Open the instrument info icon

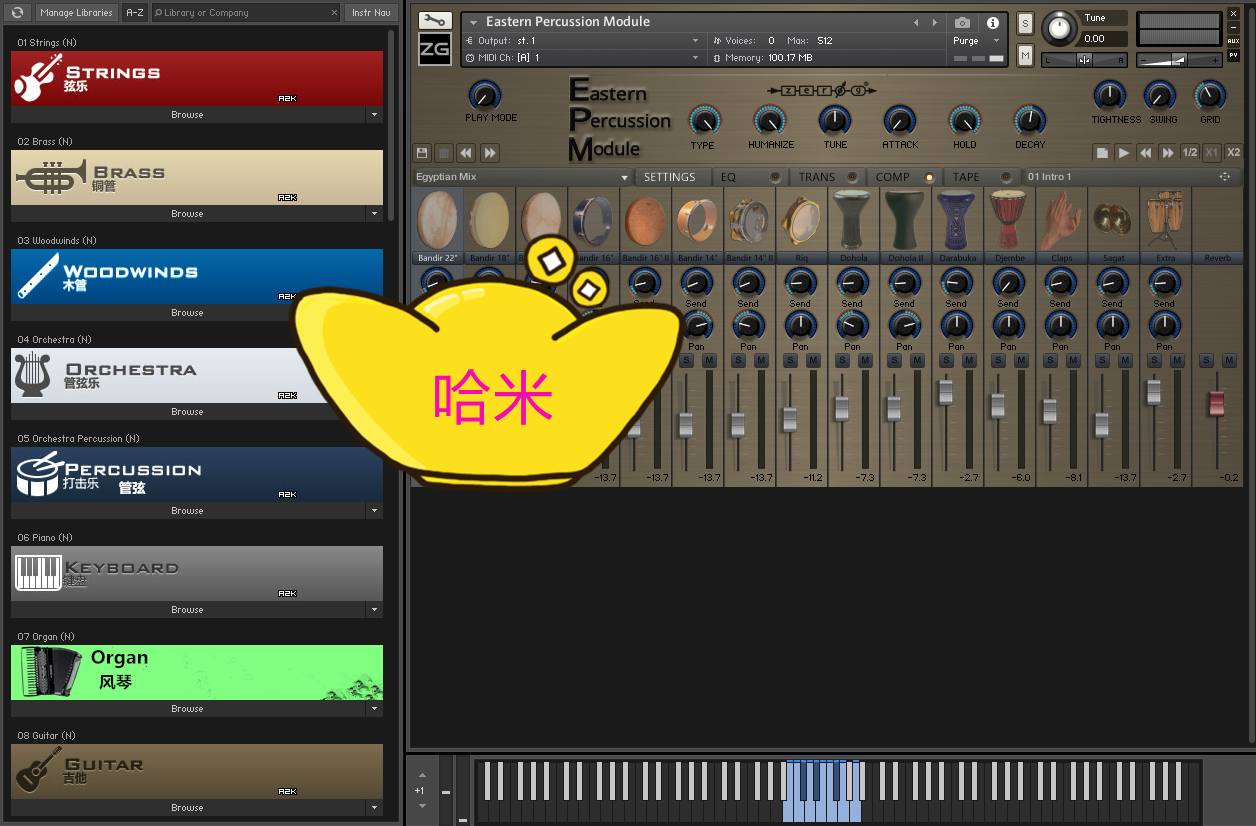coord(992,22)
